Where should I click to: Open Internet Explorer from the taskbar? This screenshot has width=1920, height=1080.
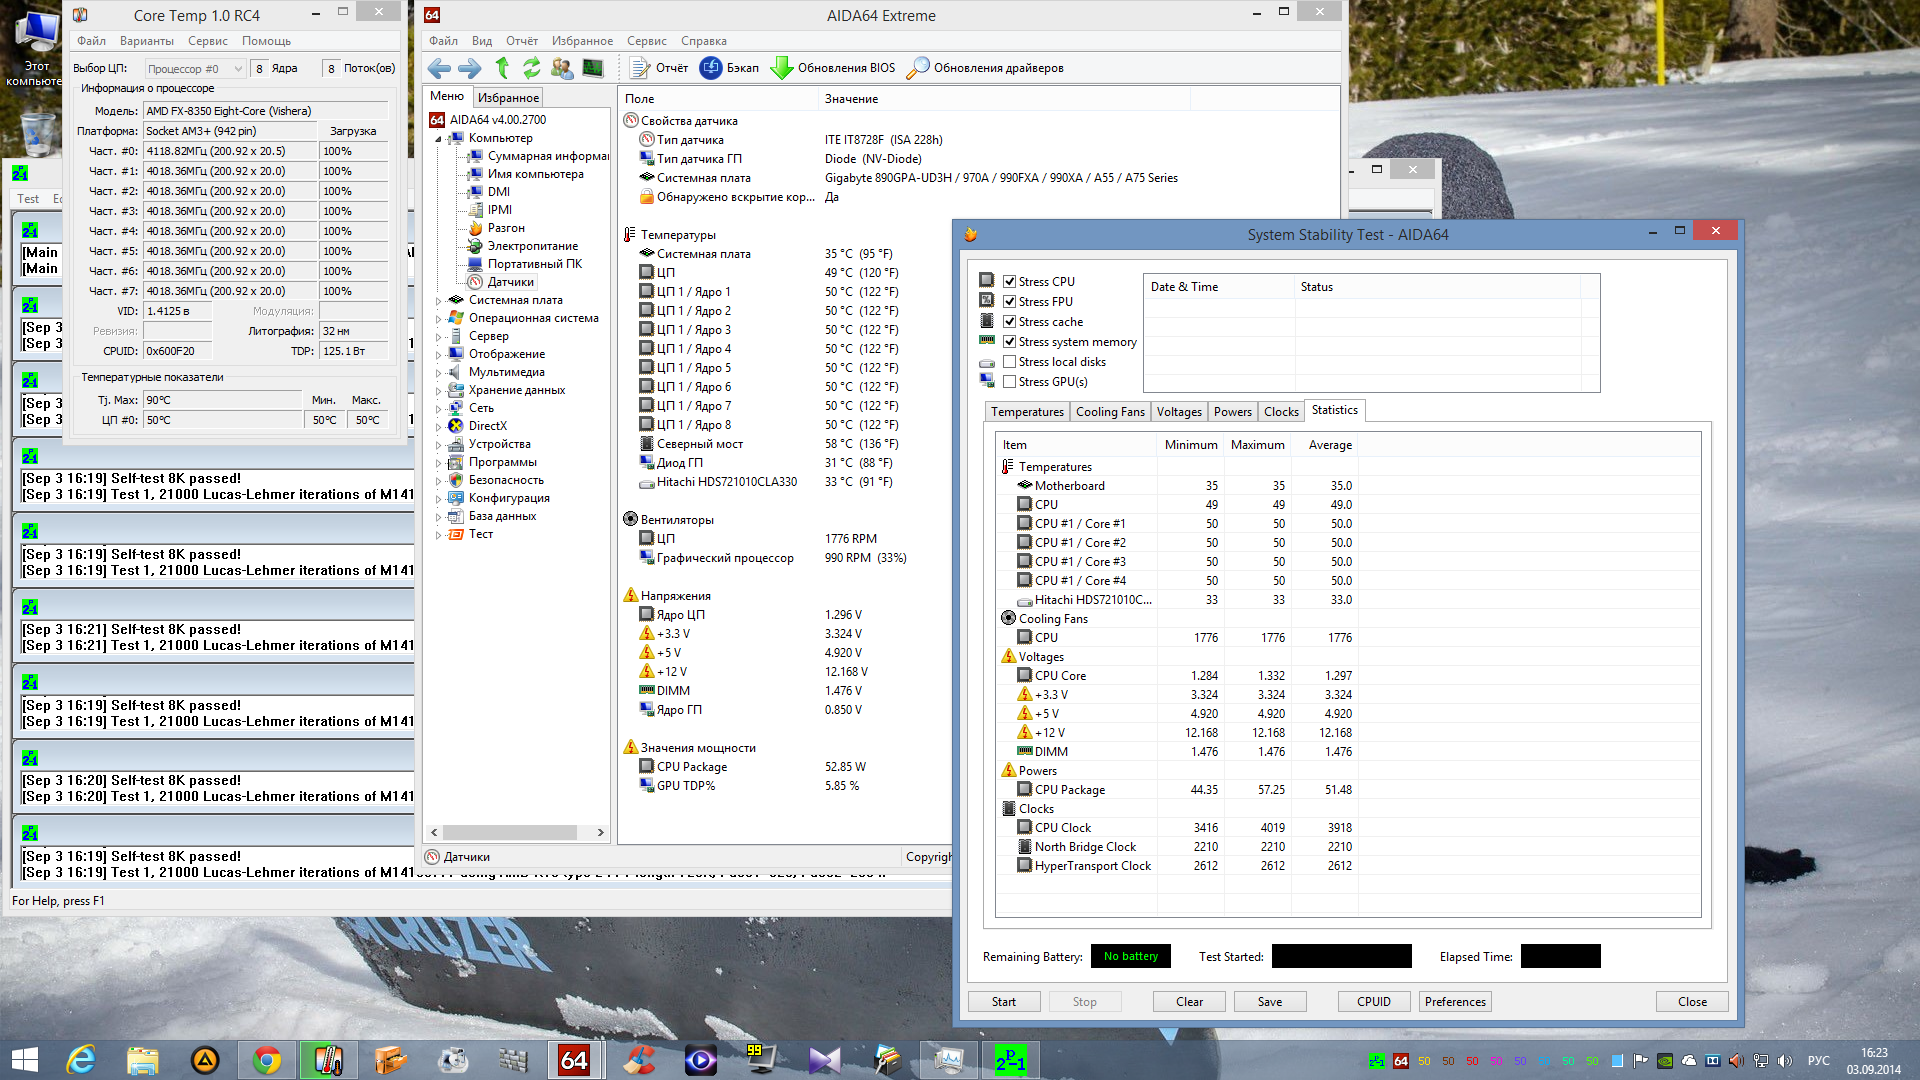click(80, 1060)
